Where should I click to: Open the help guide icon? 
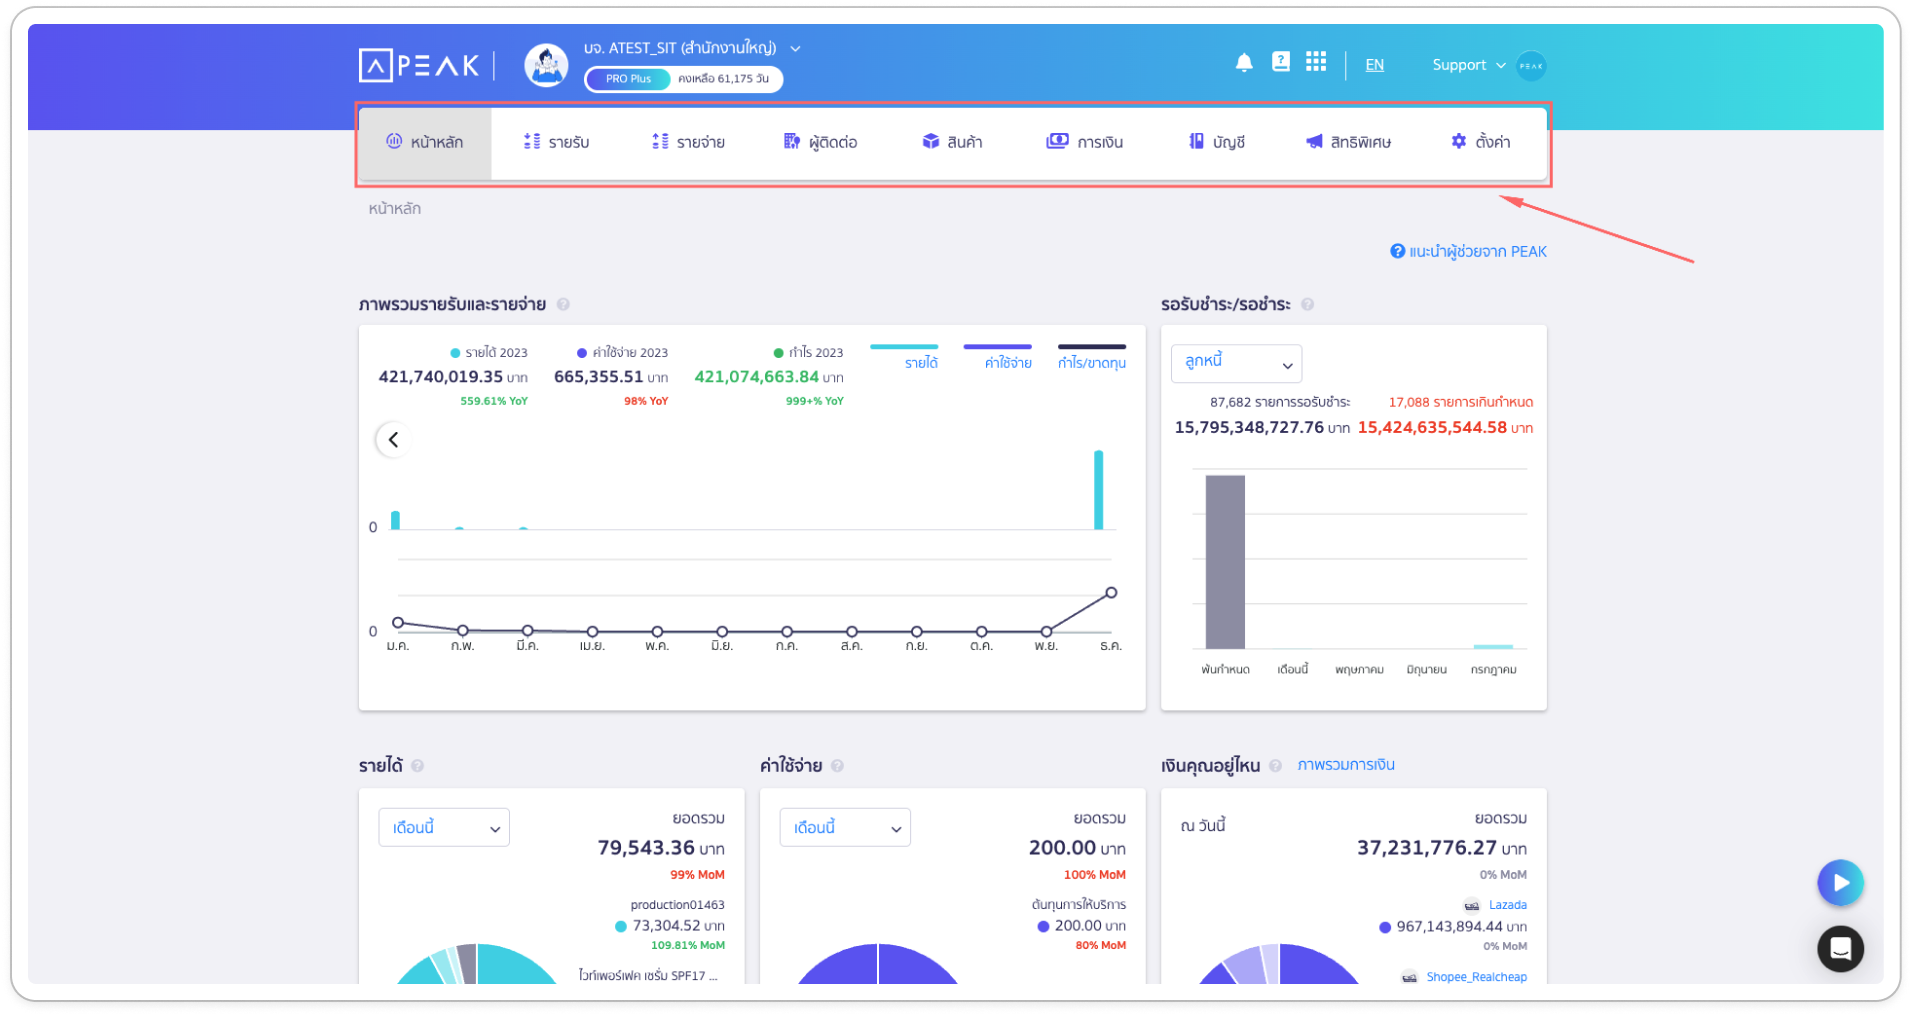[1281, 62]
